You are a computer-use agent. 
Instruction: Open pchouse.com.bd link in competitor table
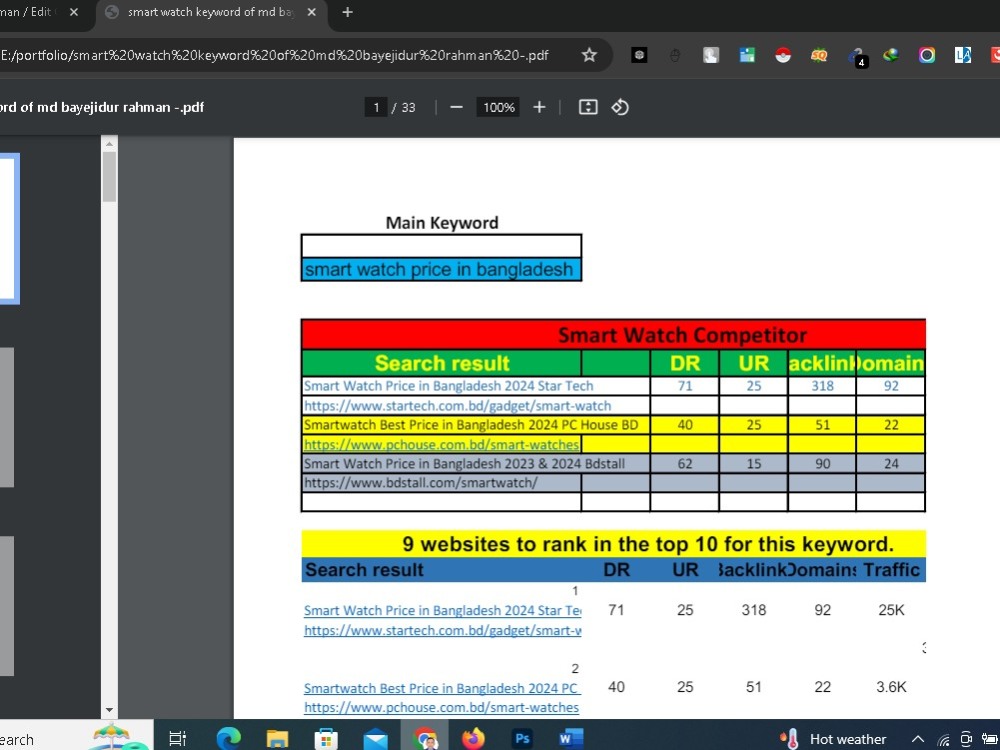tap(441, 445)
